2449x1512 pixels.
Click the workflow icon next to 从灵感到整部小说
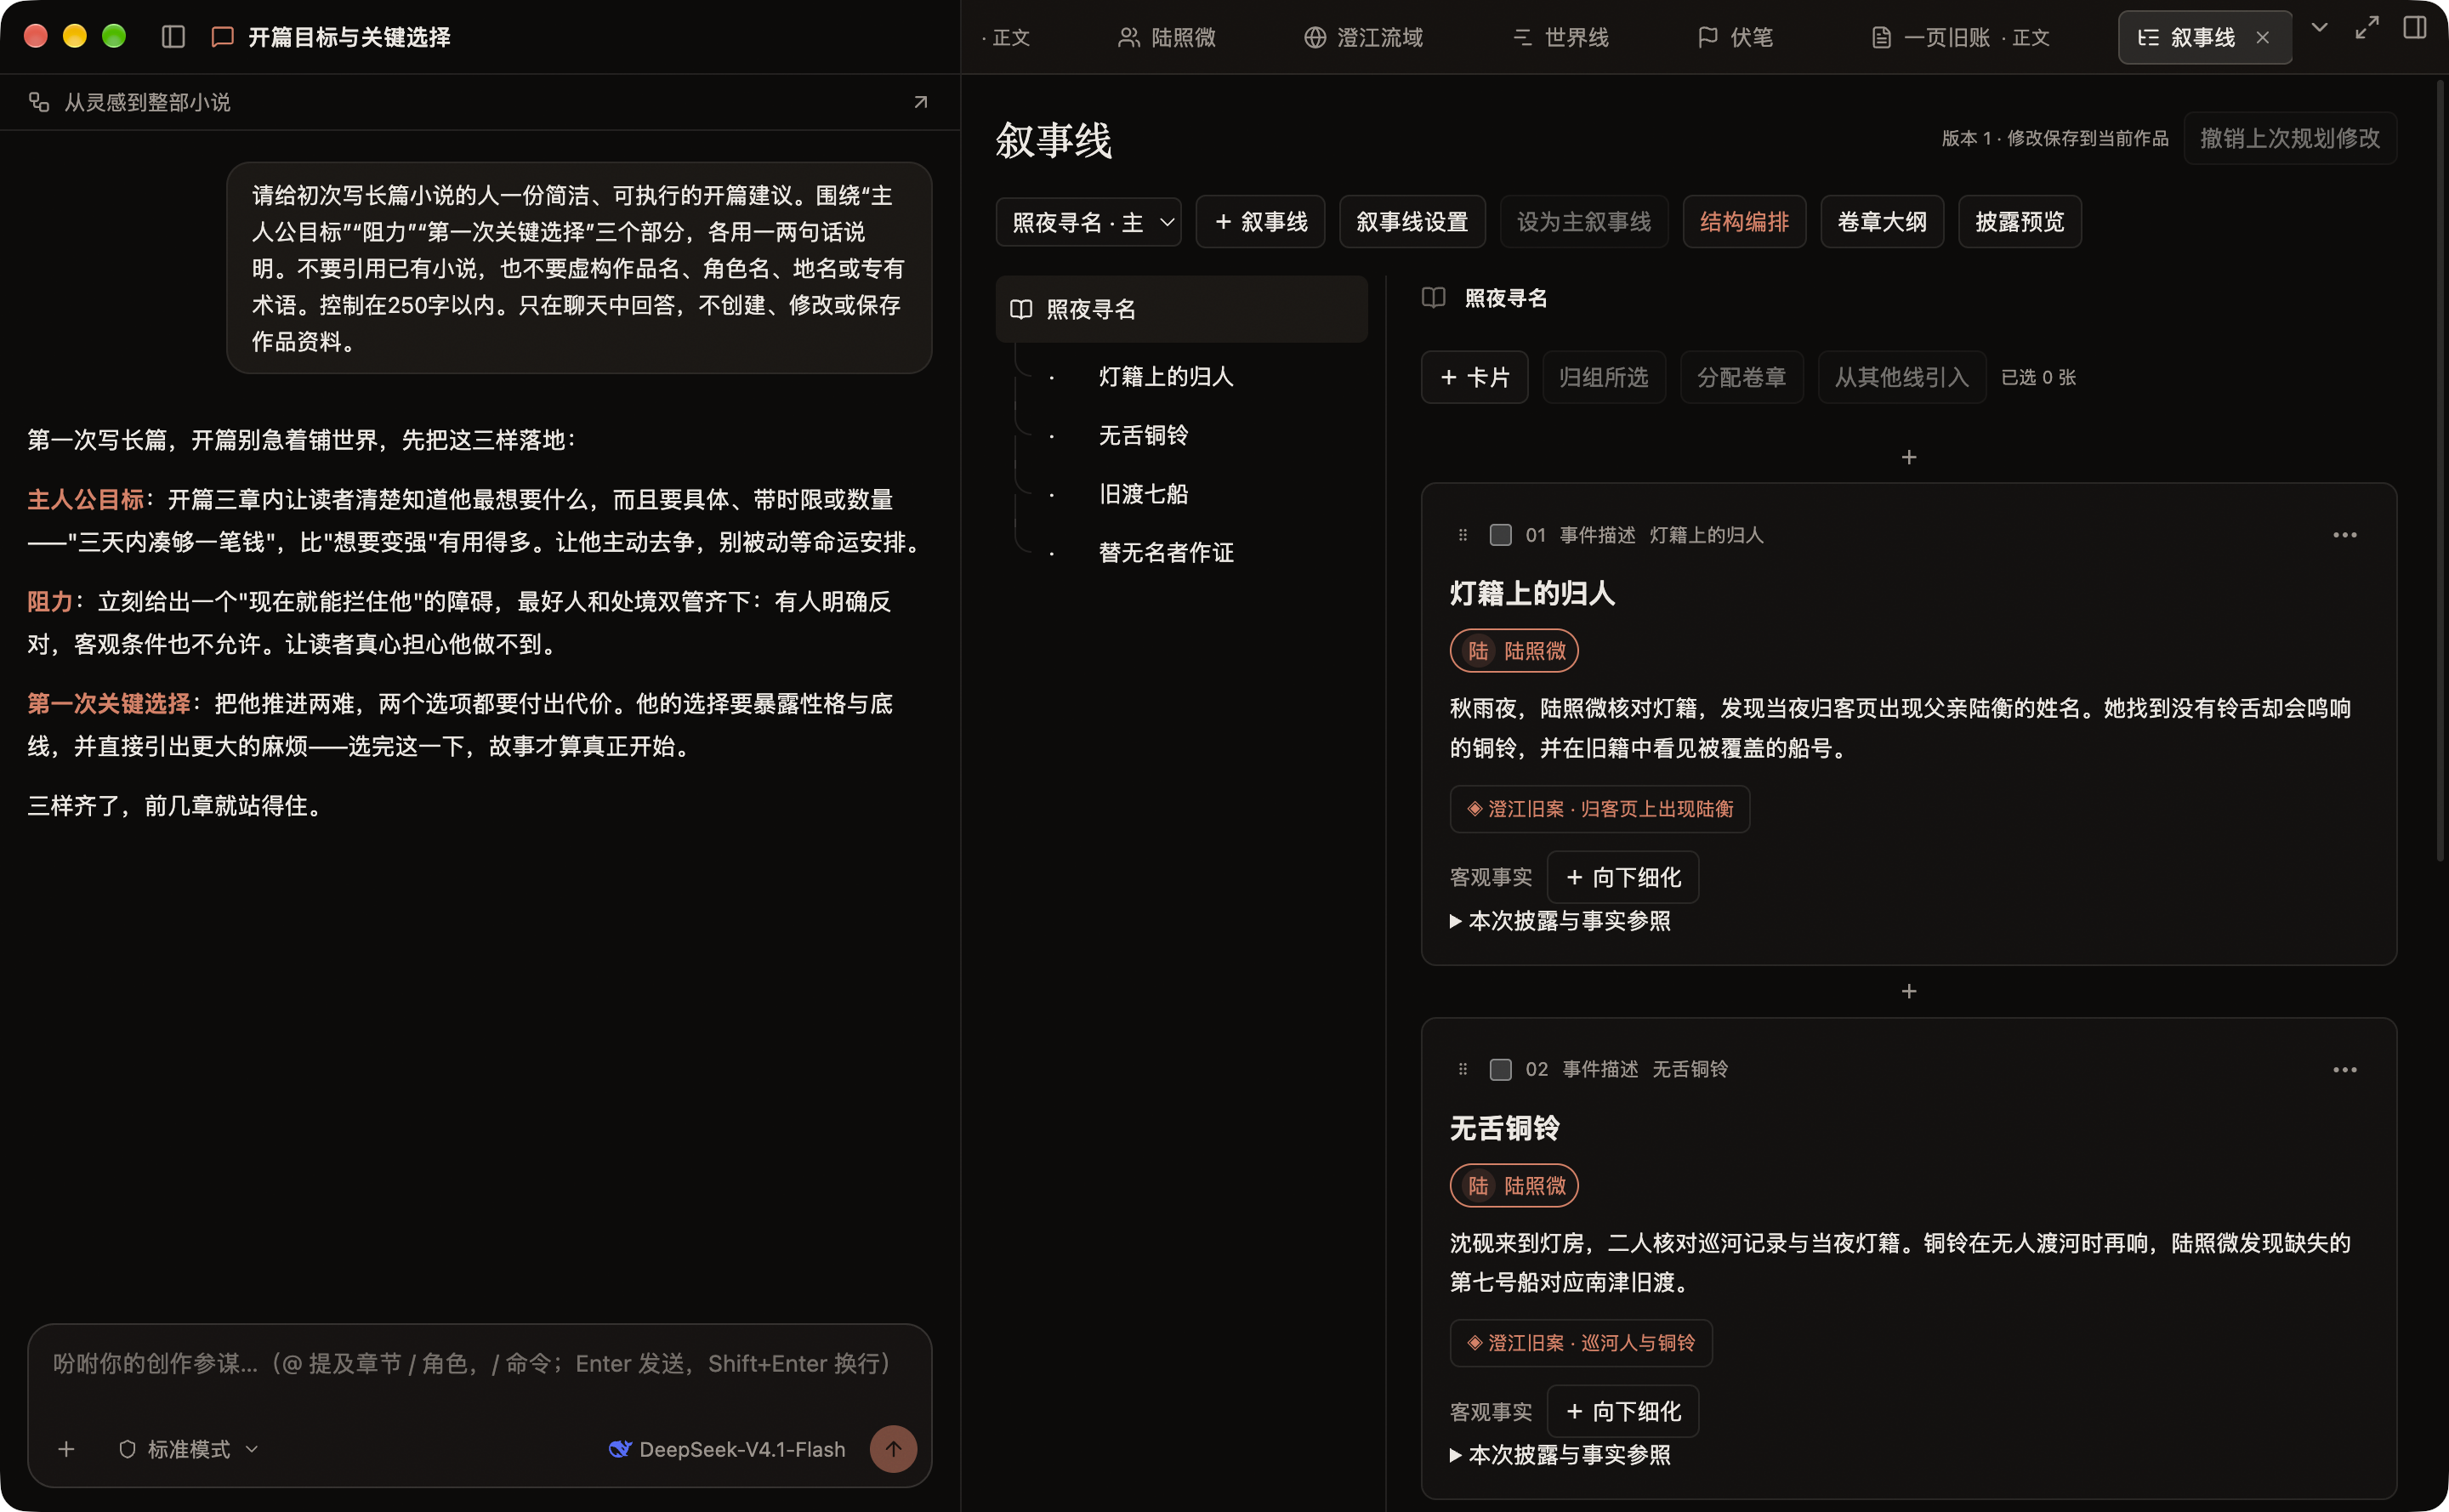tap(39, 102)
